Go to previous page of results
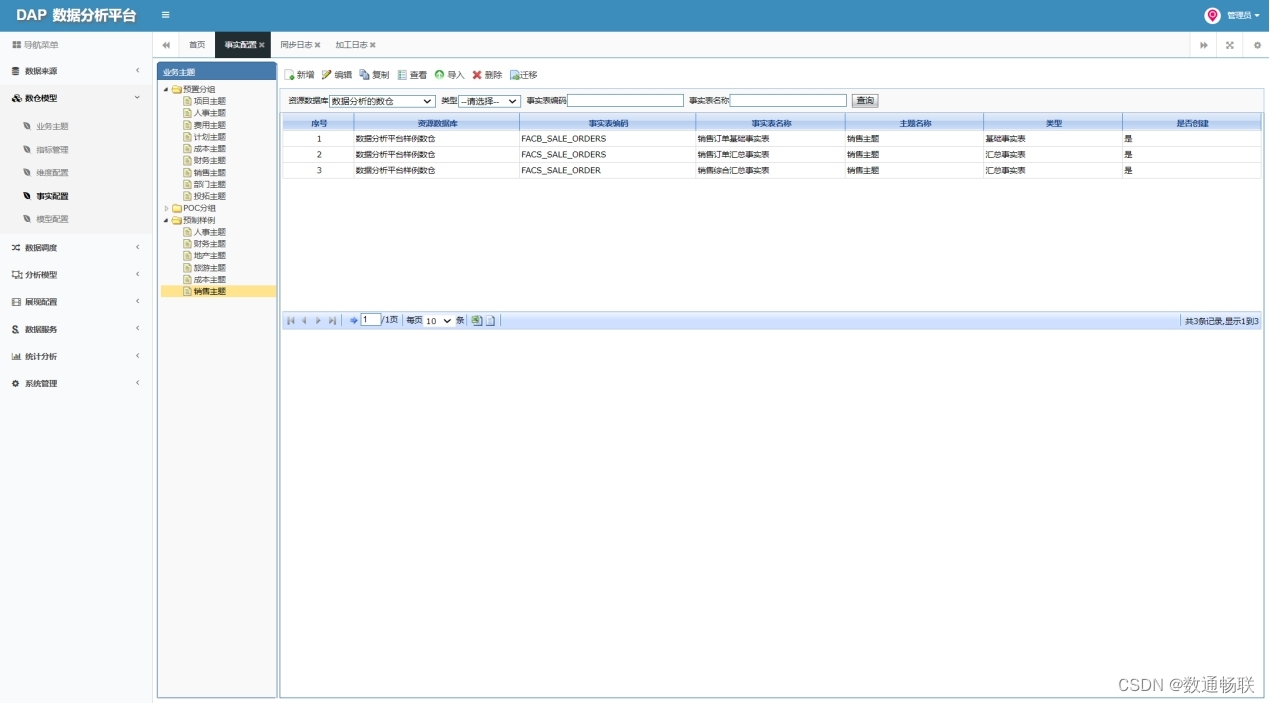This screenshot has height=703, width=1270. 305,321
